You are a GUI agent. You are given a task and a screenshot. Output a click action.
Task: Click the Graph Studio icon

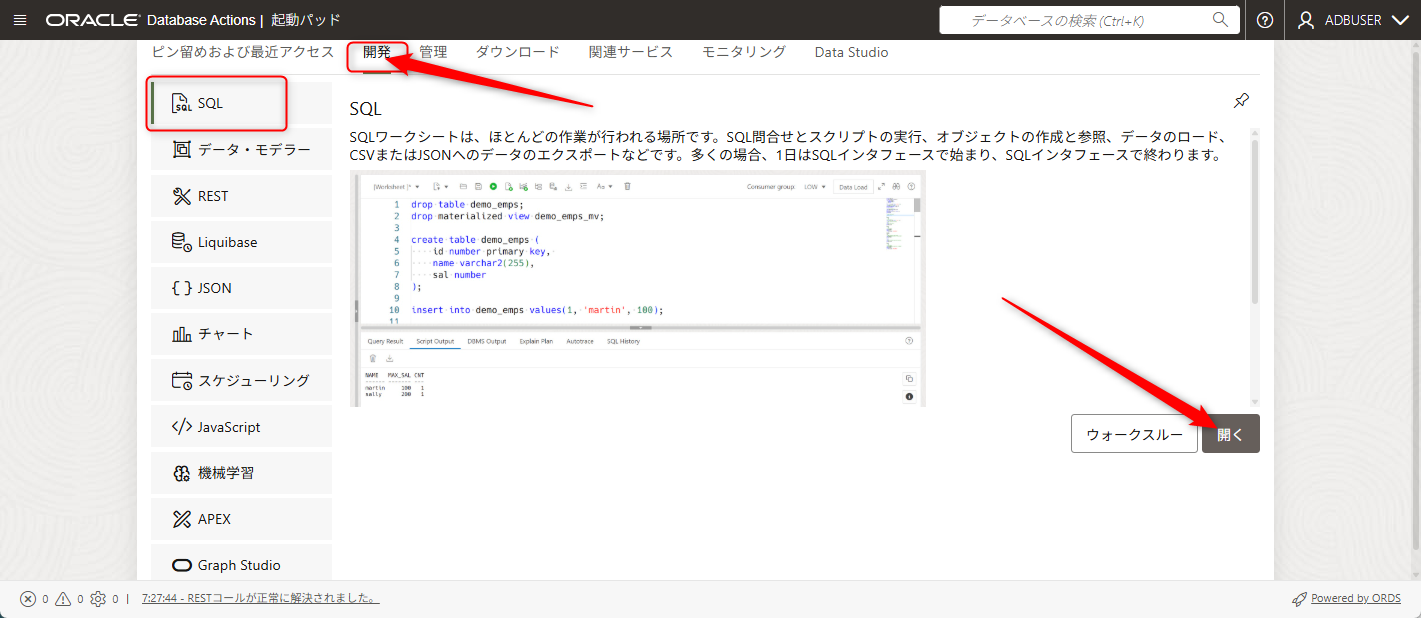181,565
